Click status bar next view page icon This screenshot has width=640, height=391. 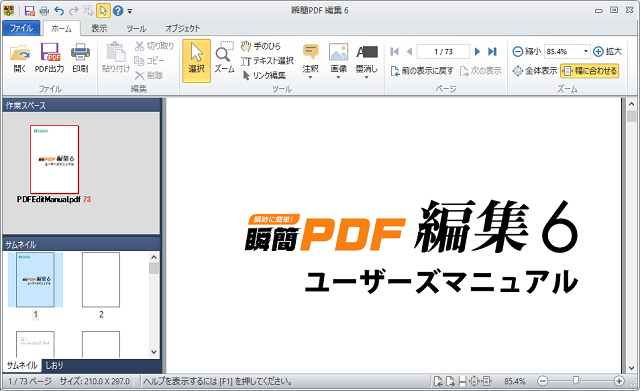pyautogui.click(x=450, y=381)
